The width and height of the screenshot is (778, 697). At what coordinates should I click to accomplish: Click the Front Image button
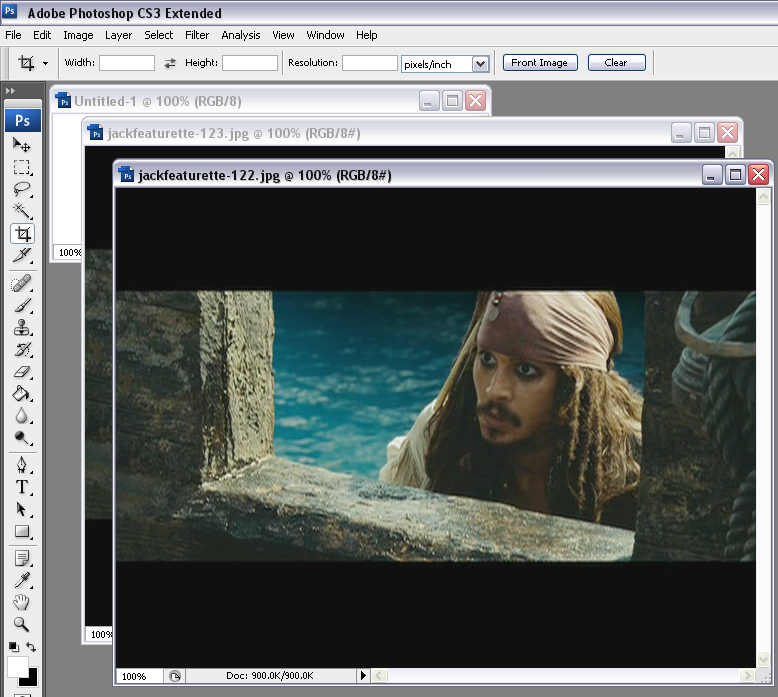pyautogui.click(x=539, y=63)
